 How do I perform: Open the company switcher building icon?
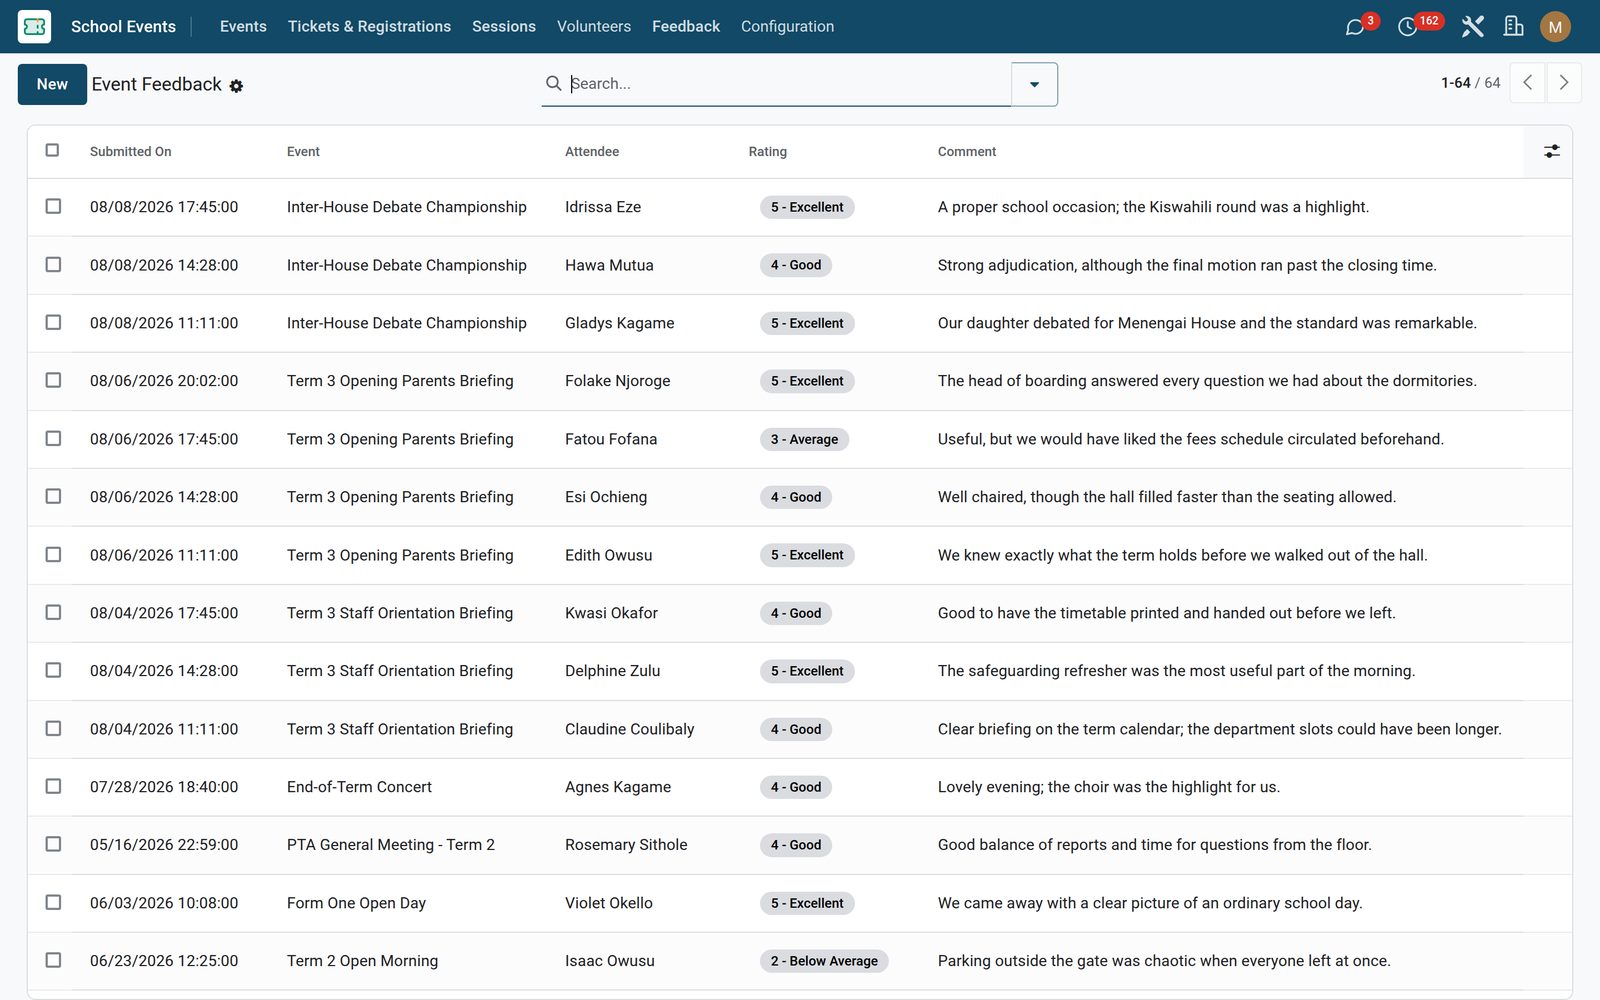click(1514, 27)
